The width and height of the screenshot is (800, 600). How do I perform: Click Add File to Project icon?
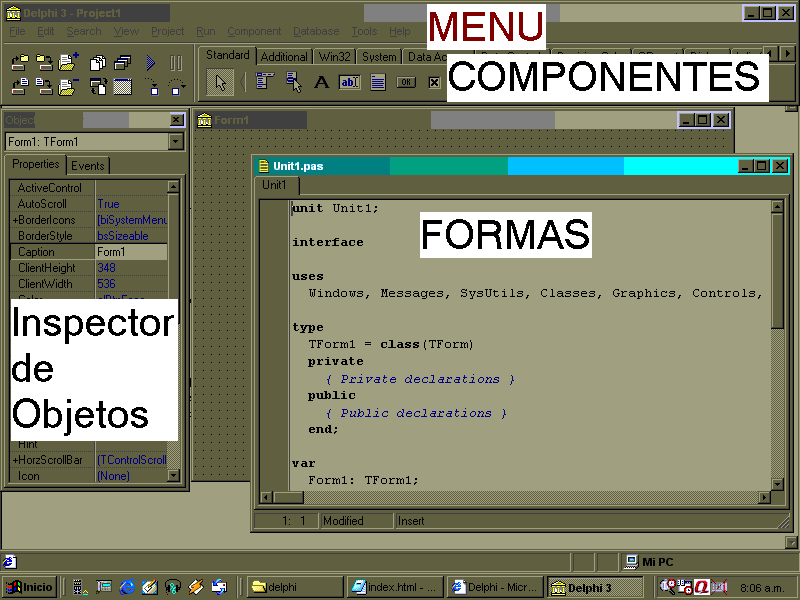pos(68,63)
